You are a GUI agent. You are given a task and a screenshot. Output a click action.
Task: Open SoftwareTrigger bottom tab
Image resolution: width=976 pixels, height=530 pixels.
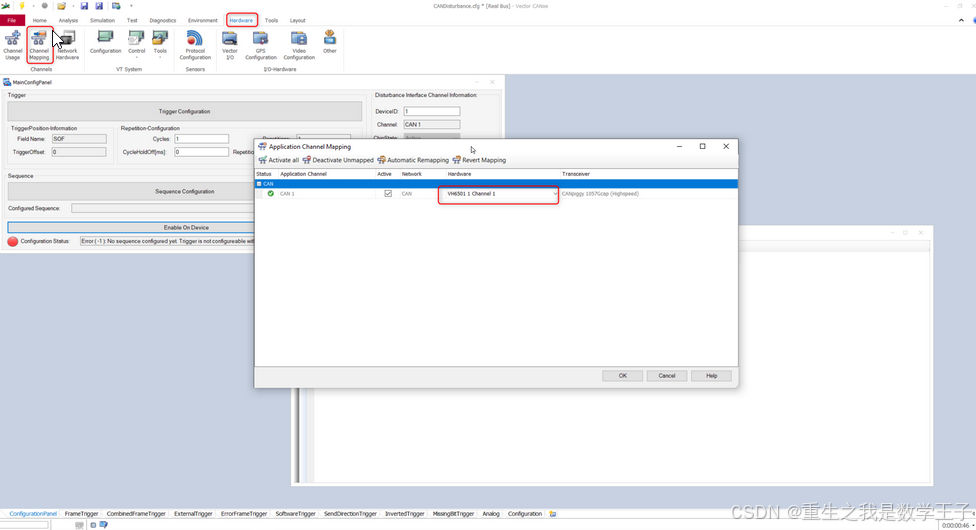click(x=295, y=514)
